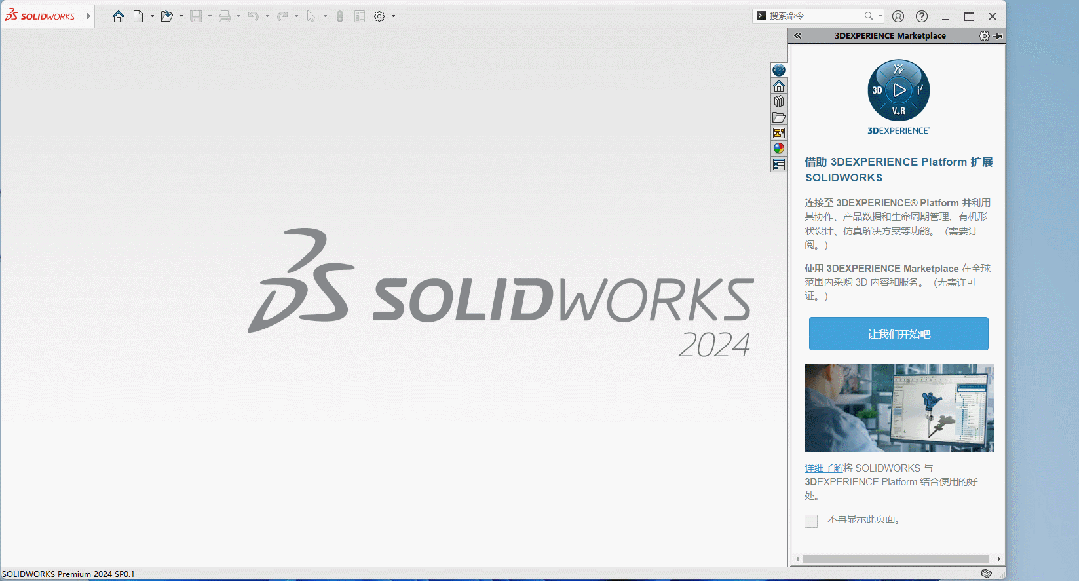
Task: Open the dropdown arrow beside Open
Action: pos(181,16)
